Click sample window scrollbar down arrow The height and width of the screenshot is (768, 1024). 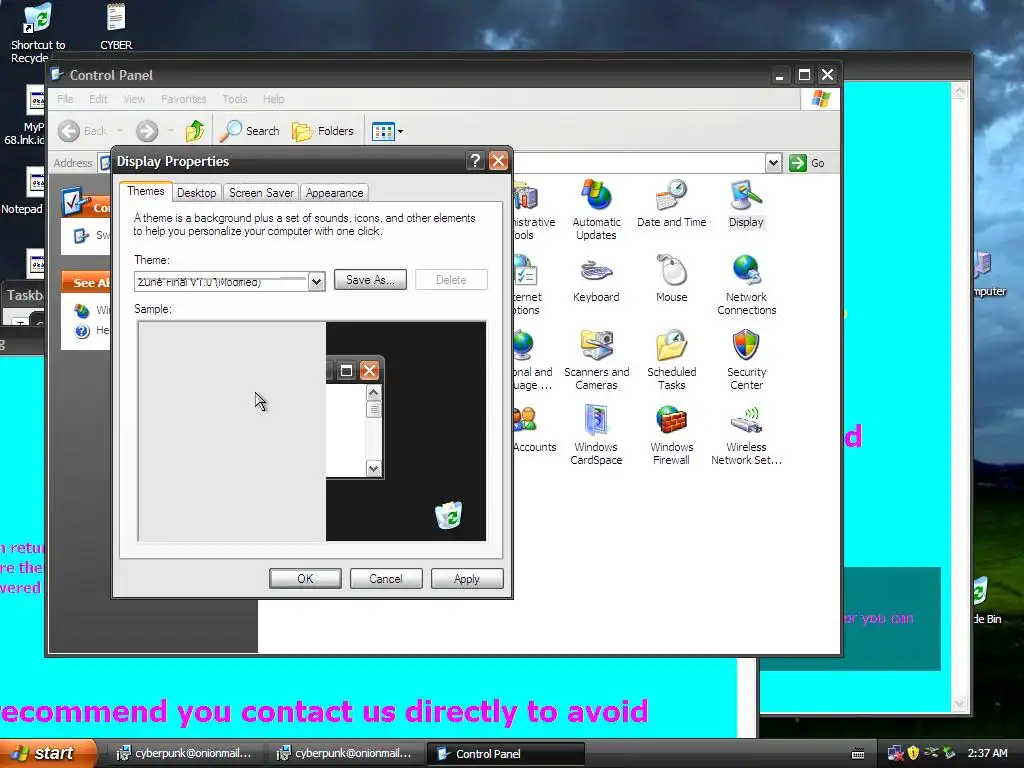pos(374,468)
